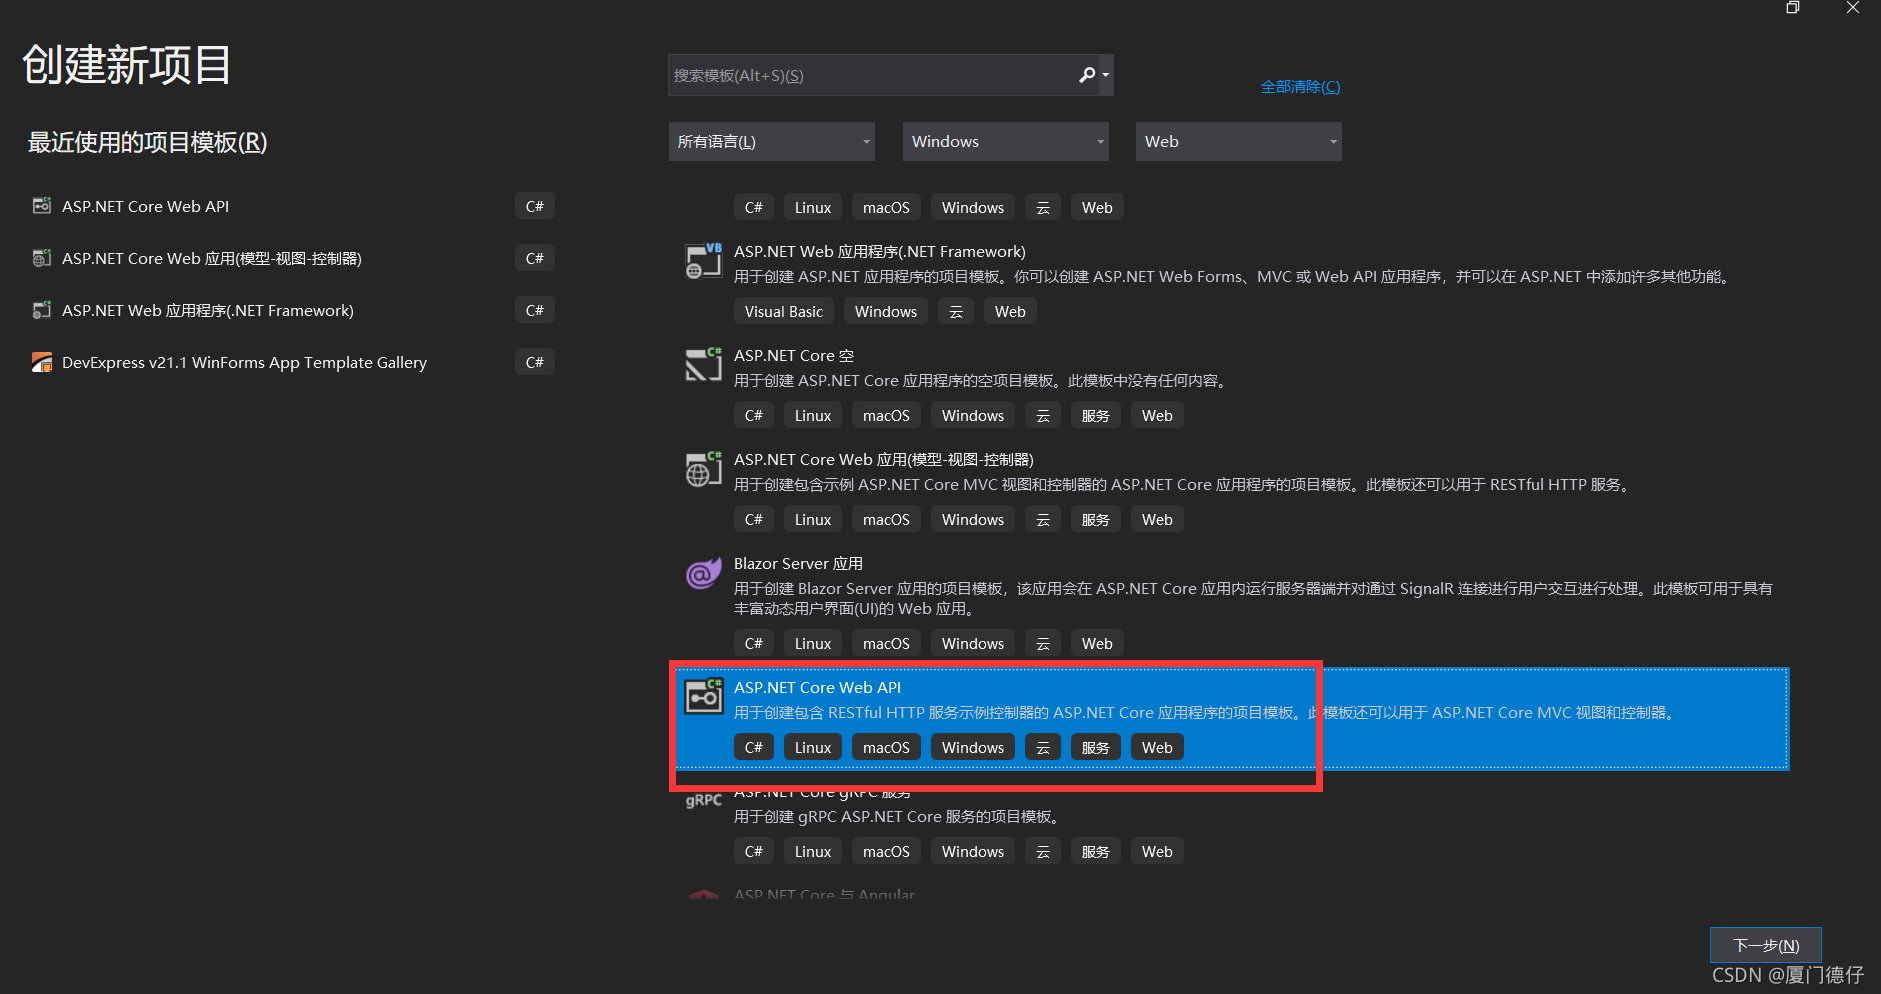Click the restore window button
1881x994 pixels.
click(1793, 7)
